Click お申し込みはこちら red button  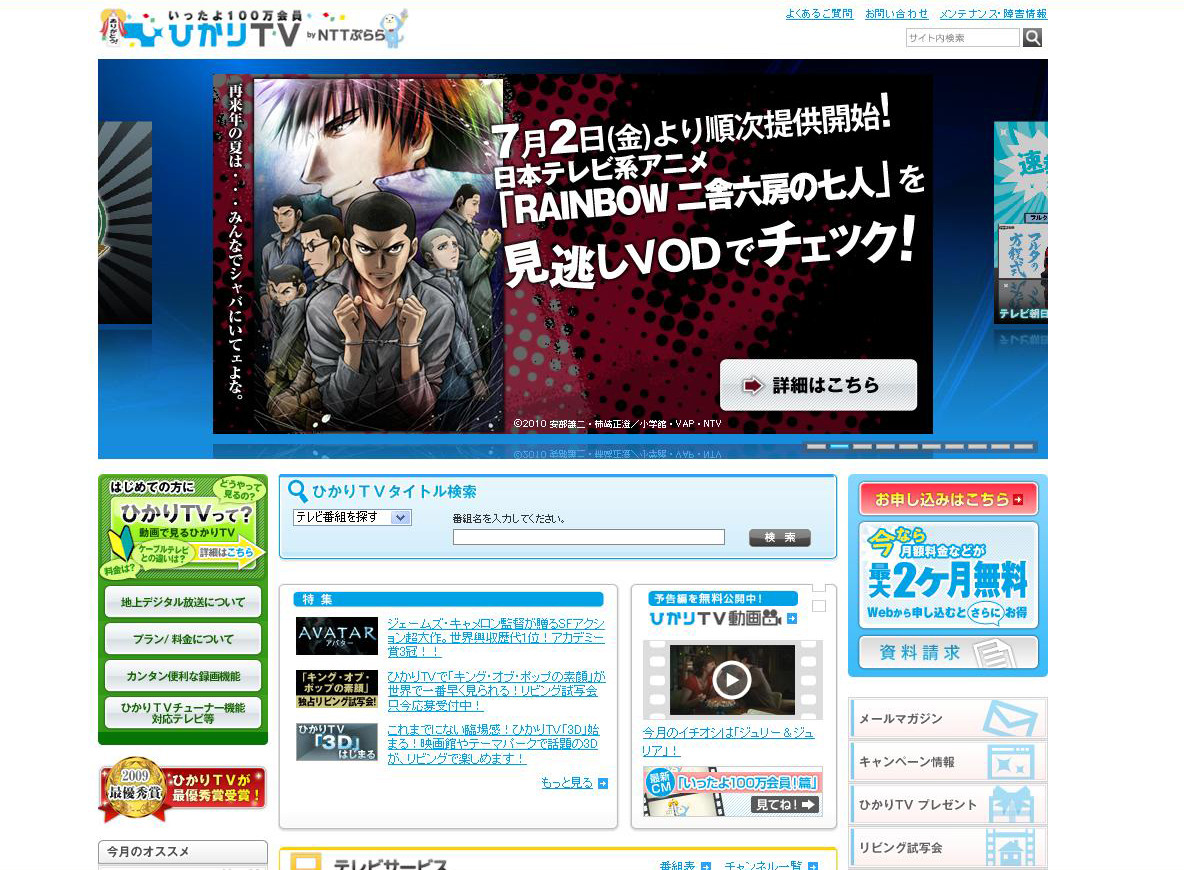[x=948, y=499]
